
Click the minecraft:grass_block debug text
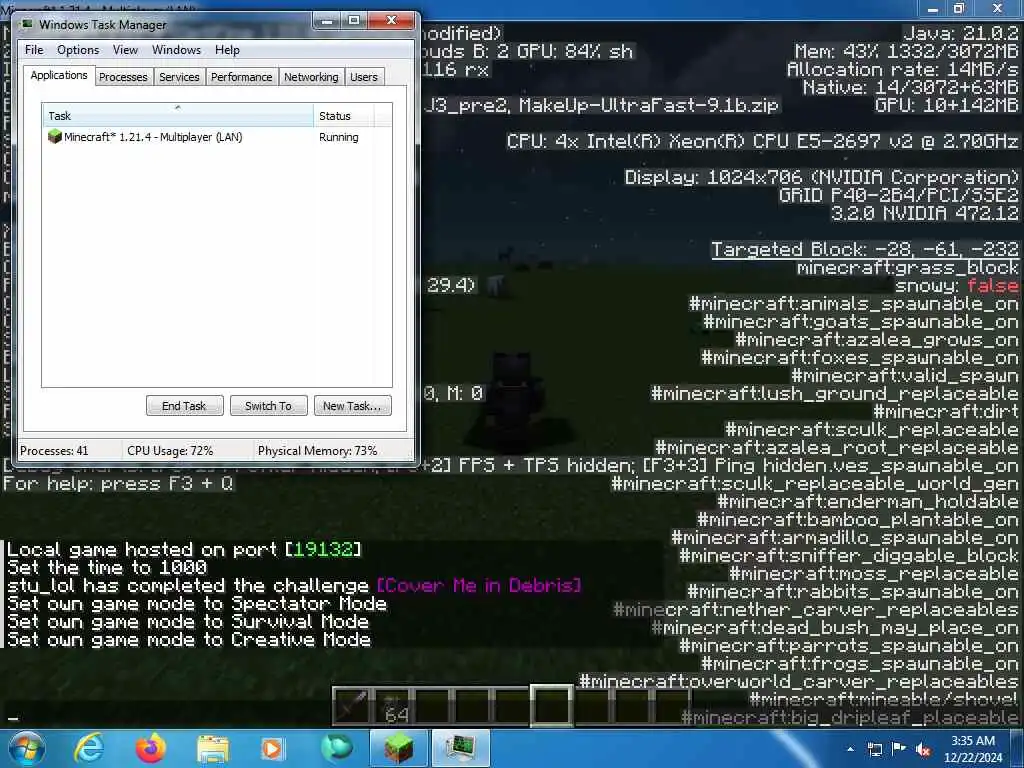(x=908, y=268)
